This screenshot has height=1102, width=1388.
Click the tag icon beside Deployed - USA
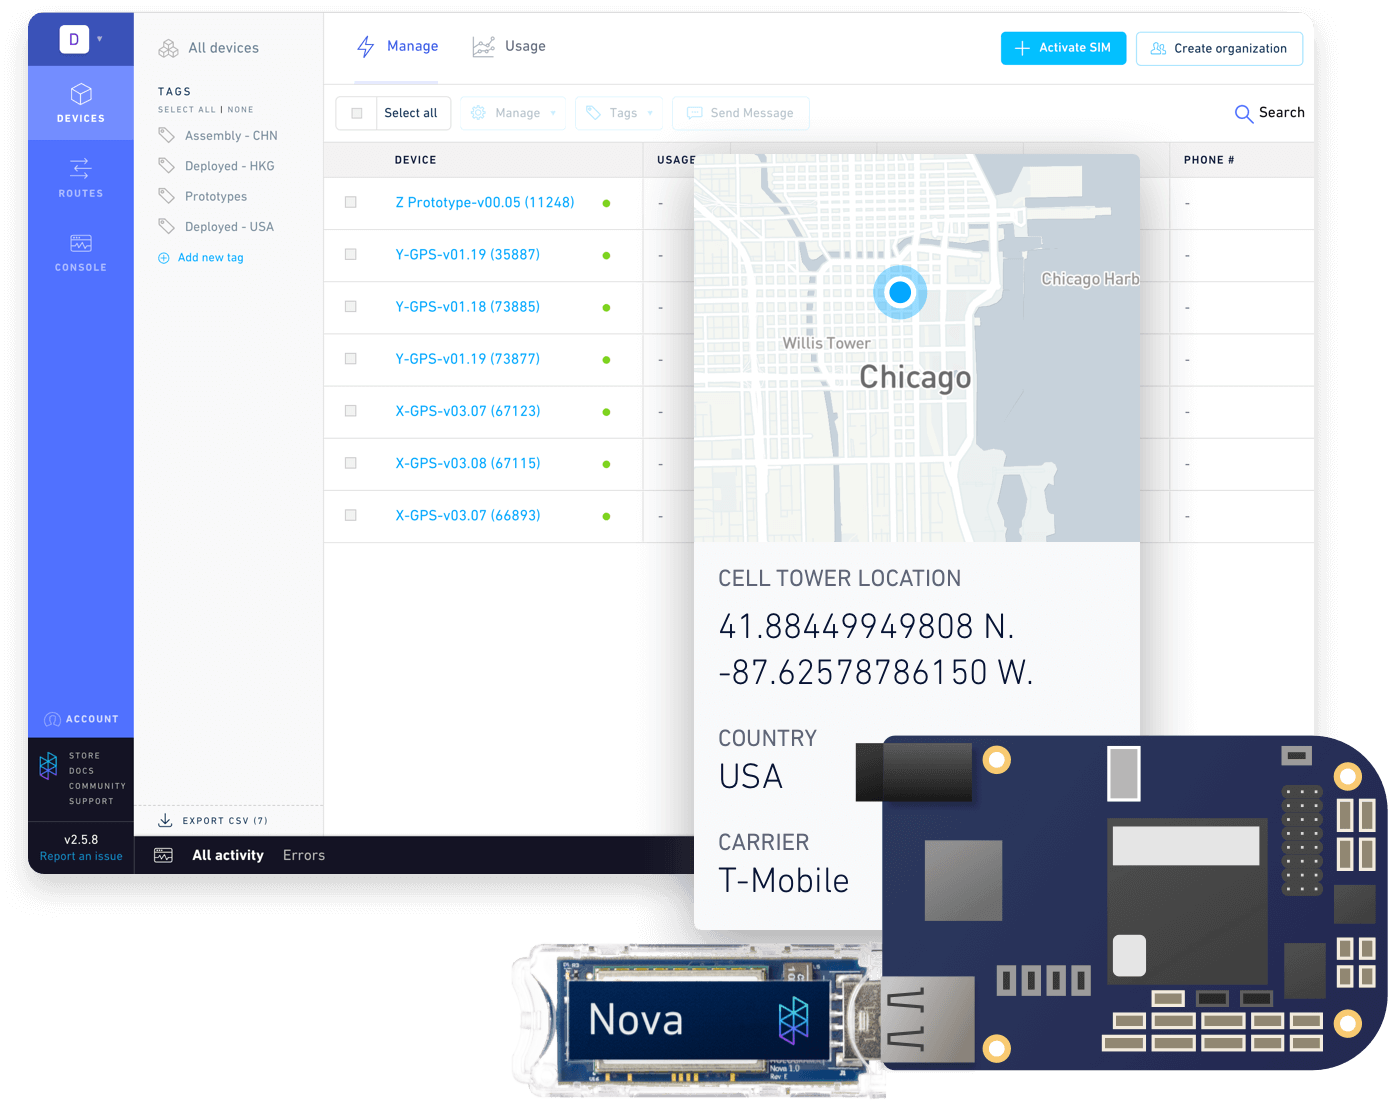[x=166, y=227]
